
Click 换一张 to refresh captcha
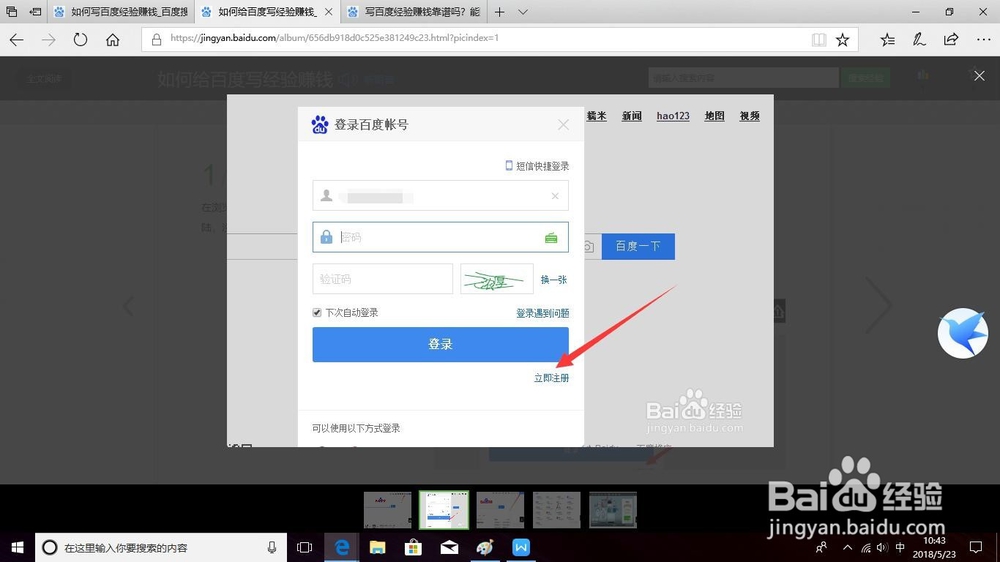tap(554, 279)
